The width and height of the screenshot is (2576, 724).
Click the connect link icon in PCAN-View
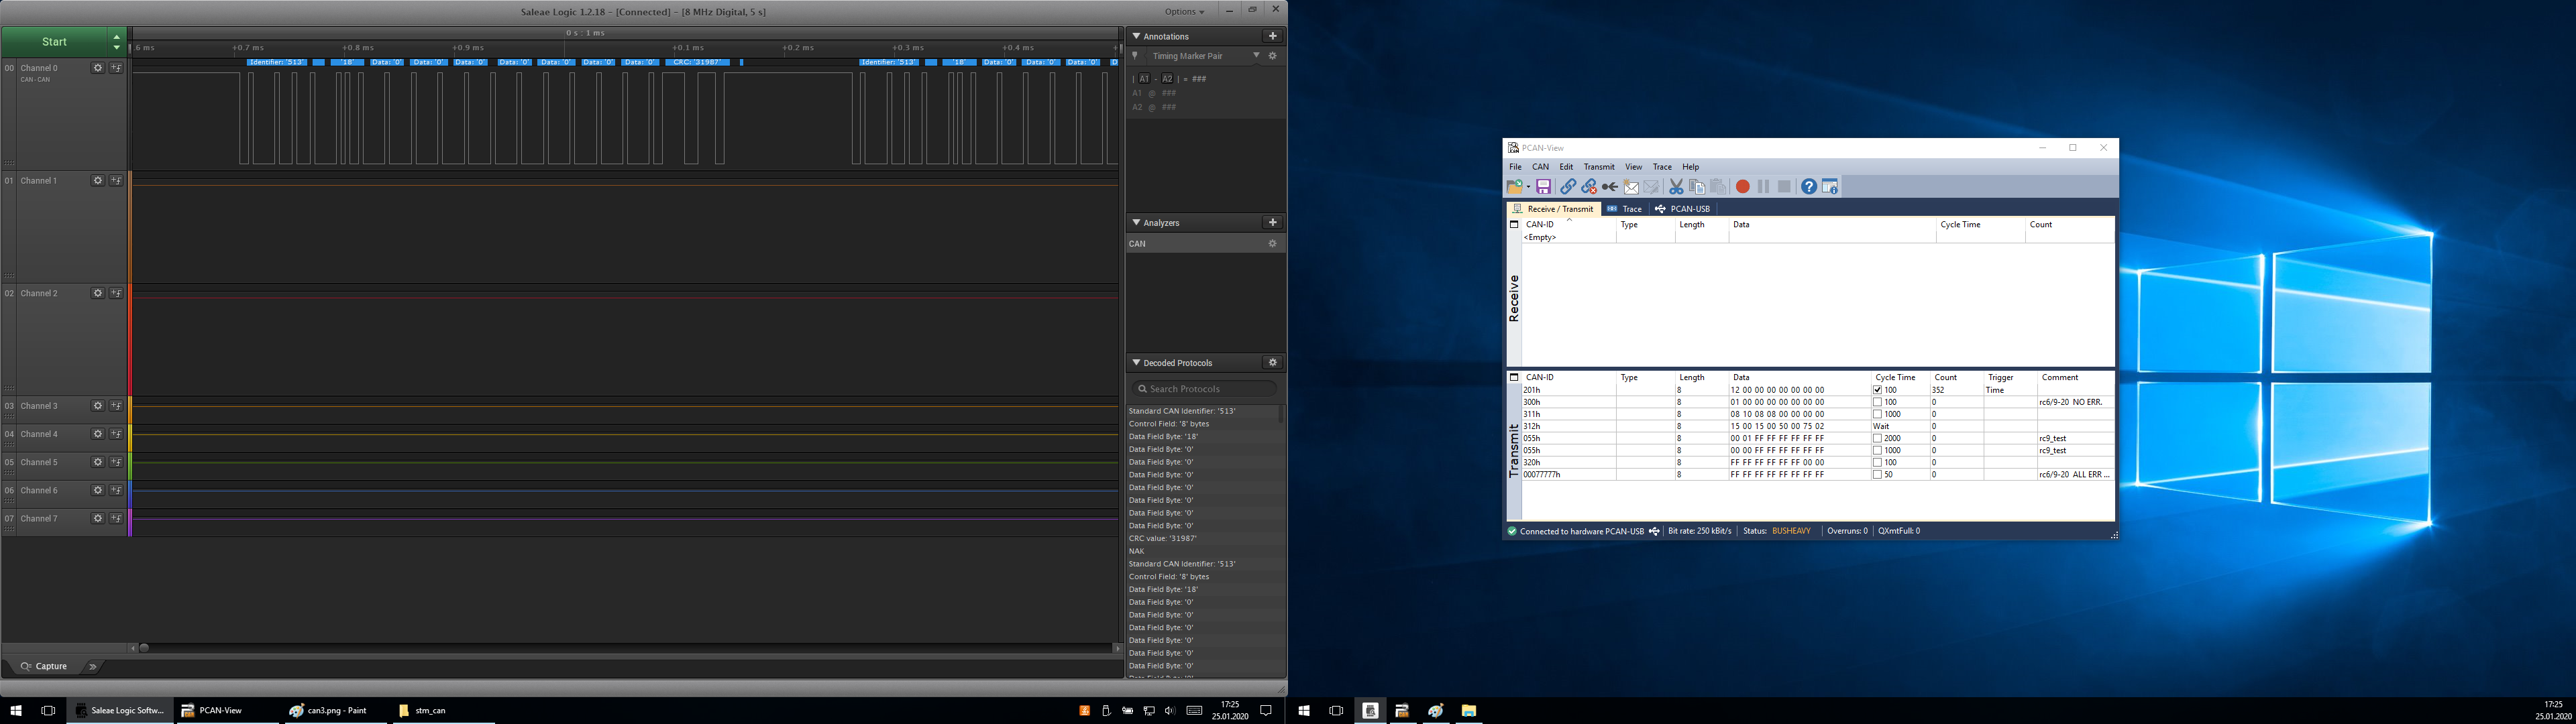(1567, 187)
